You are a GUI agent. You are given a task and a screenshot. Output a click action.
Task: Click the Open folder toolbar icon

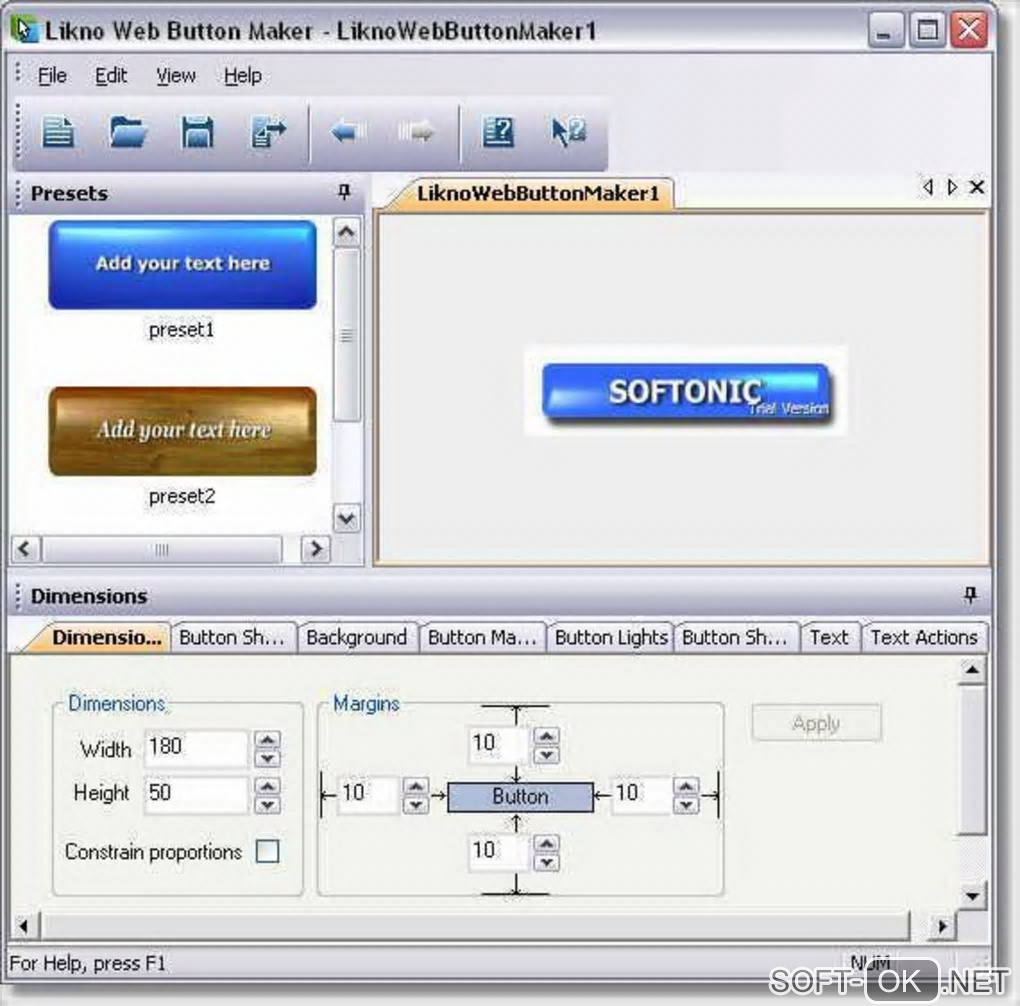click(x=128, y=132)
